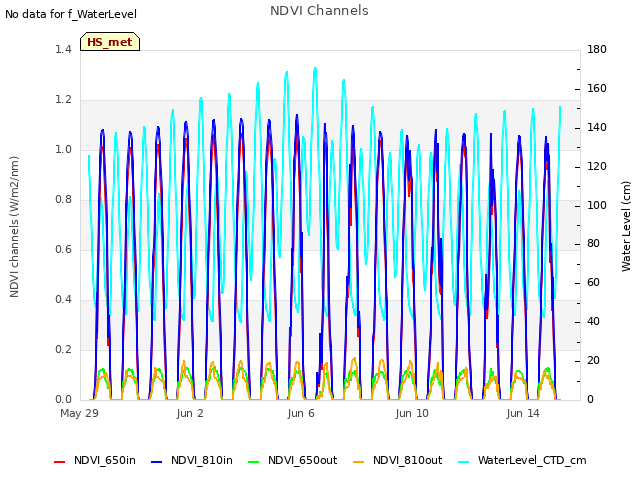640x480 pixels.
Task: Click the 0.8 left axis tick label
Action: pos(63,200)
